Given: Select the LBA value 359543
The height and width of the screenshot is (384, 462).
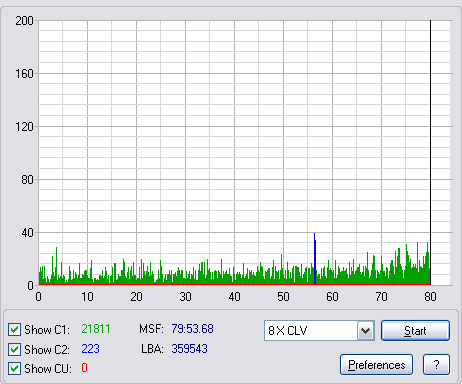Looking at the screenshot, I should (189, 349).
